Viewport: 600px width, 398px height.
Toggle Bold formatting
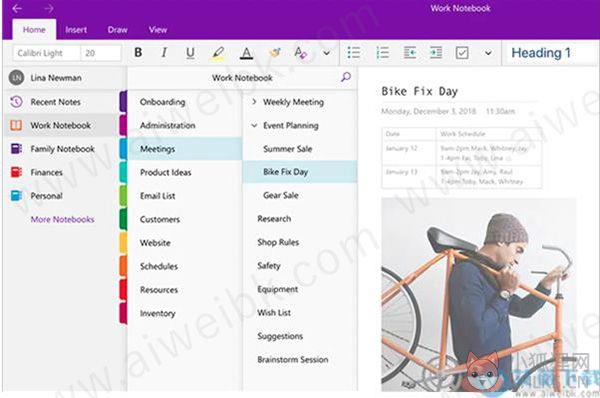click(139, 52)
